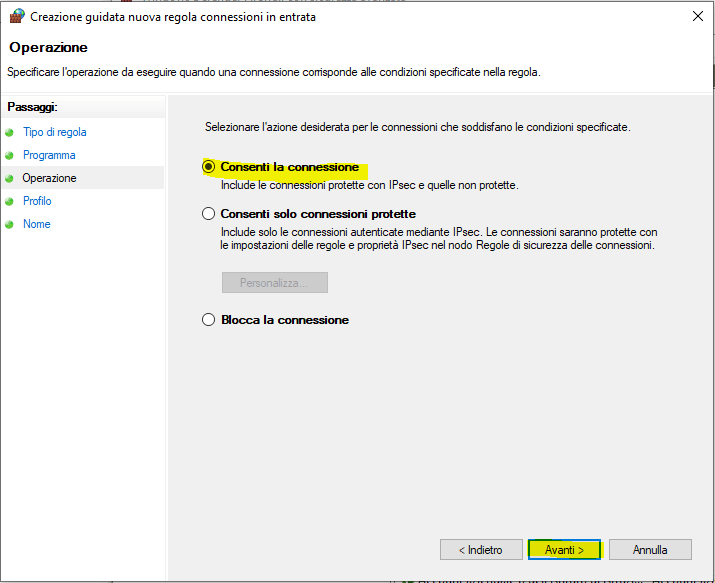Close the rule creation wizard window
Viewport: 715px width, 583px height.
(695, 16)
